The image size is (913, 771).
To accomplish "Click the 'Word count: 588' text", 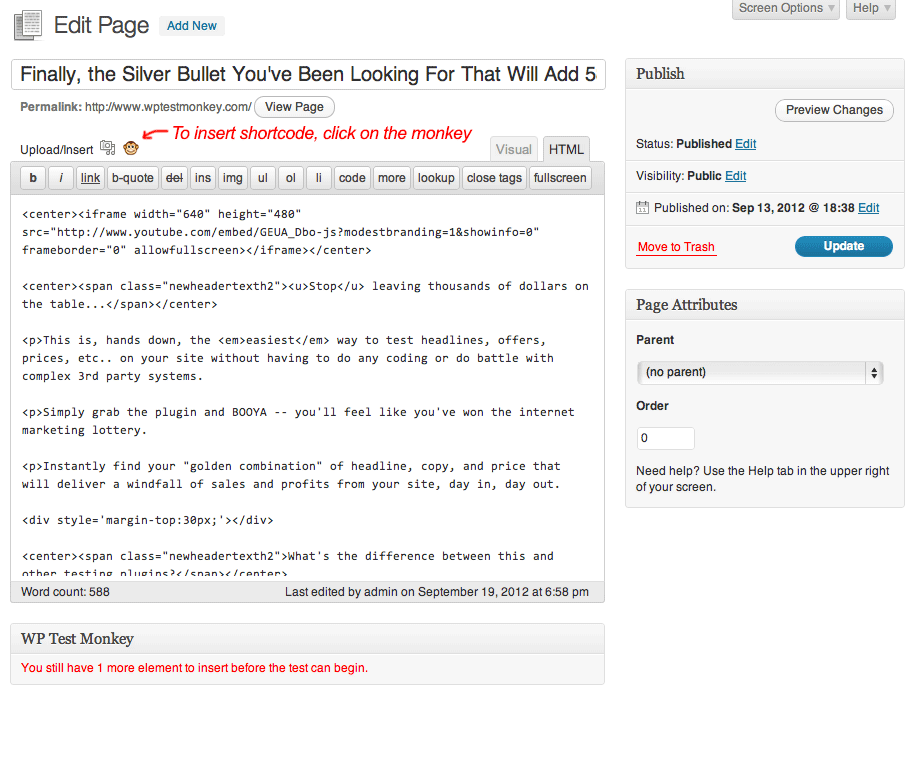I will click(x=65, y=592).
